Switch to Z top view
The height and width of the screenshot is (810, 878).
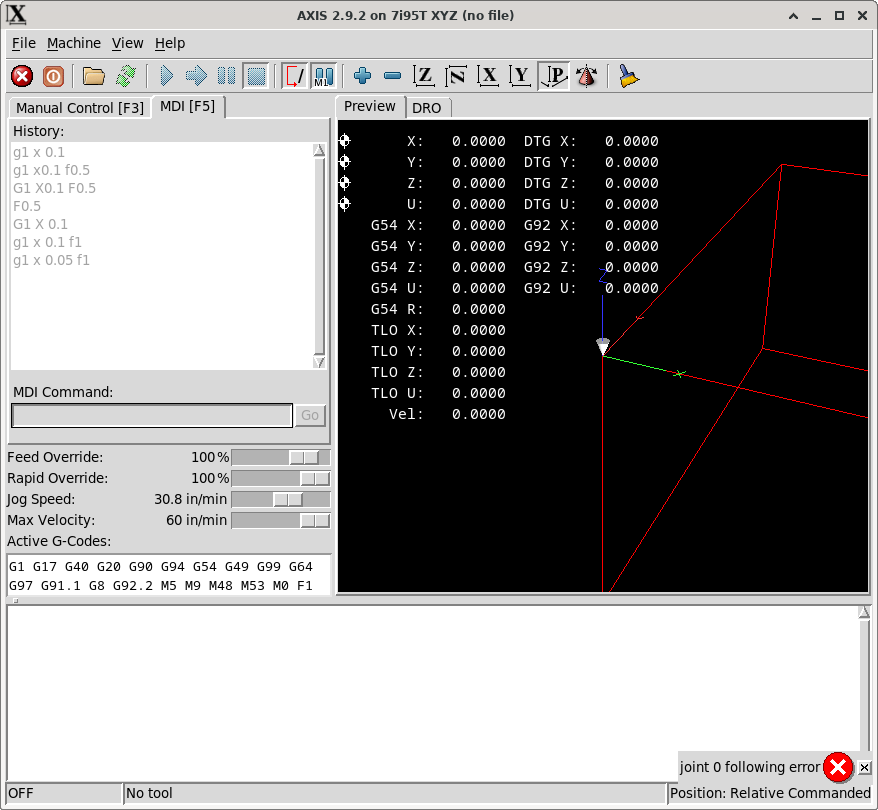(424, 76)
